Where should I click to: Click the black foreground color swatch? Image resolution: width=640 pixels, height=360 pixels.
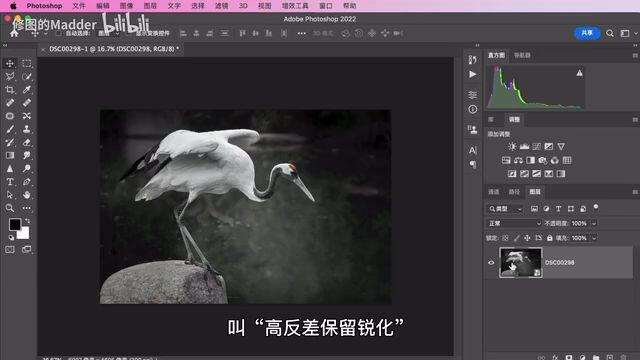pyautogui.click(x=15, y=224)
